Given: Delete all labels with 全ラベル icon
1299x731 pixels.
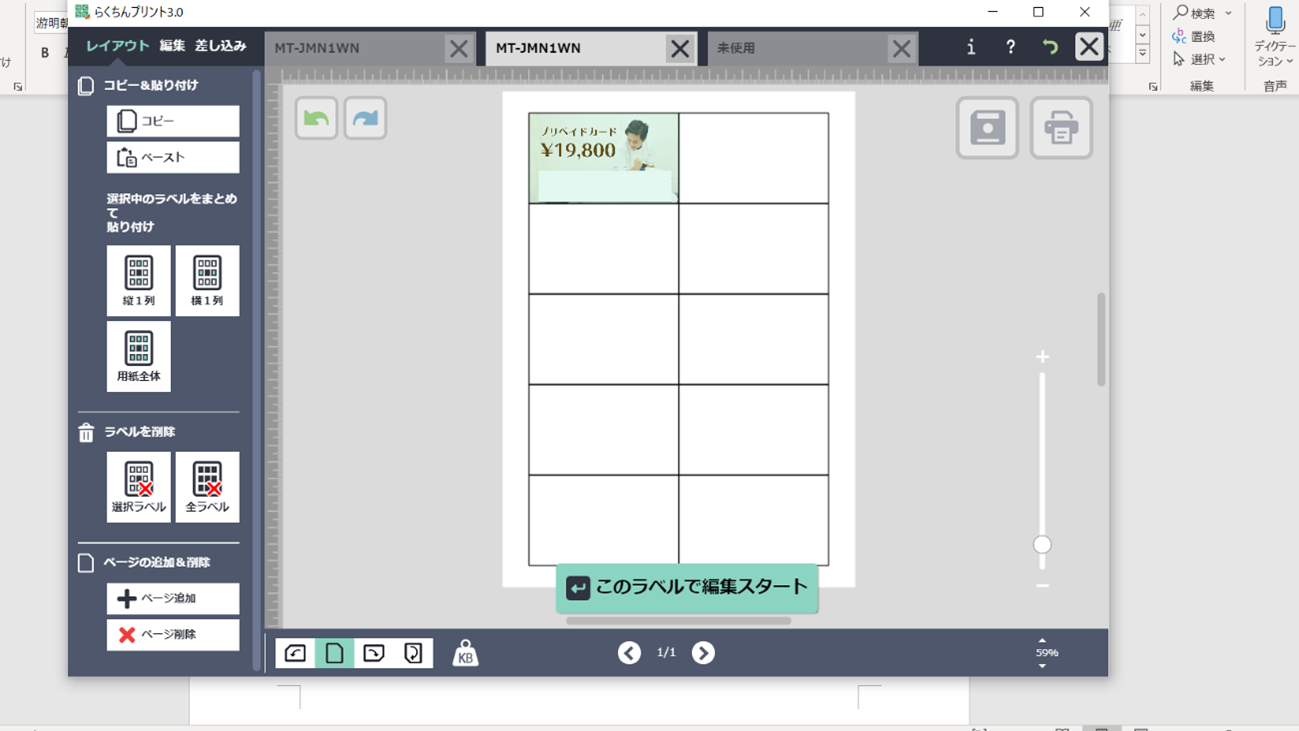Looking at the screenshot, I should pyautogui.click(x=207, y=487).
